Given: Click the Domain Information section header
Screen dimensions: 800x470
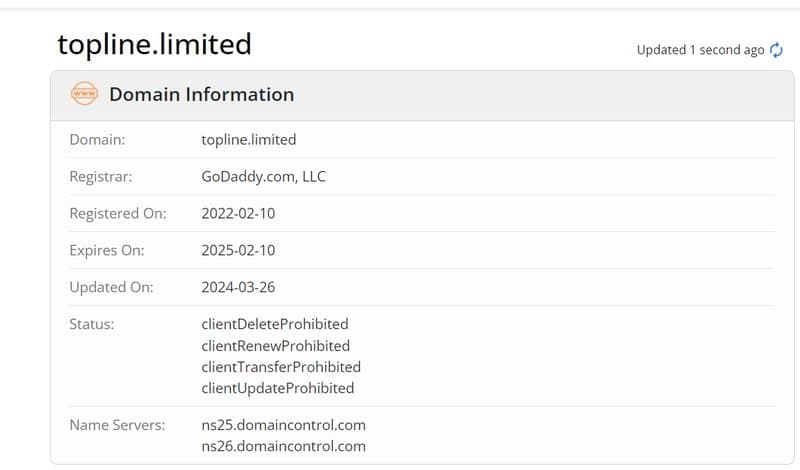Looking at the screenshot, I should [x=202, y=94].
